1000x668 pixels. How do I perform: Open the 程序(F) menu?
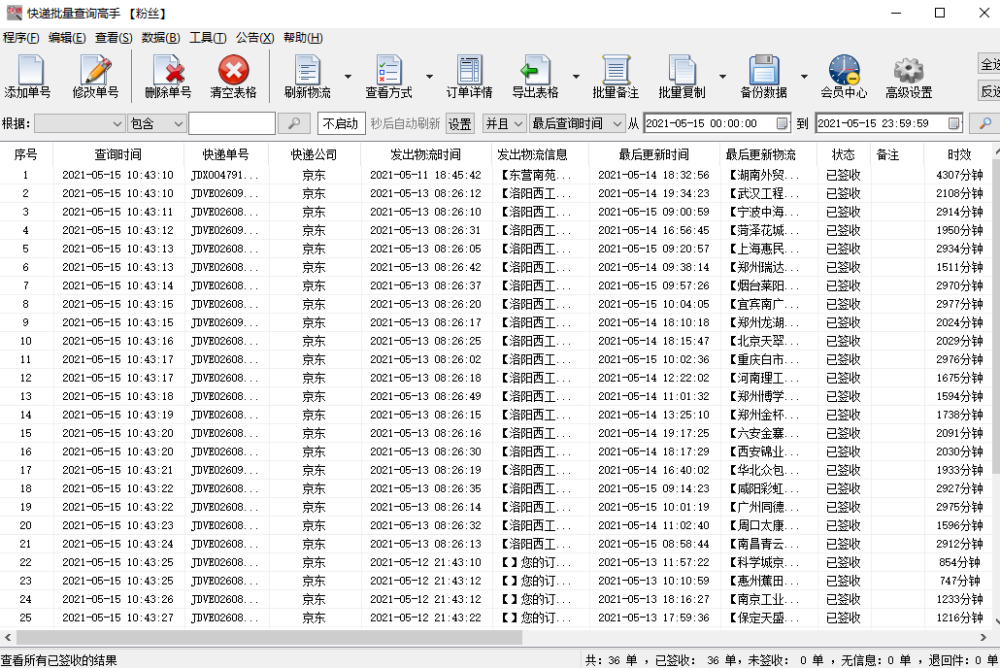click(x=21, y=38)
